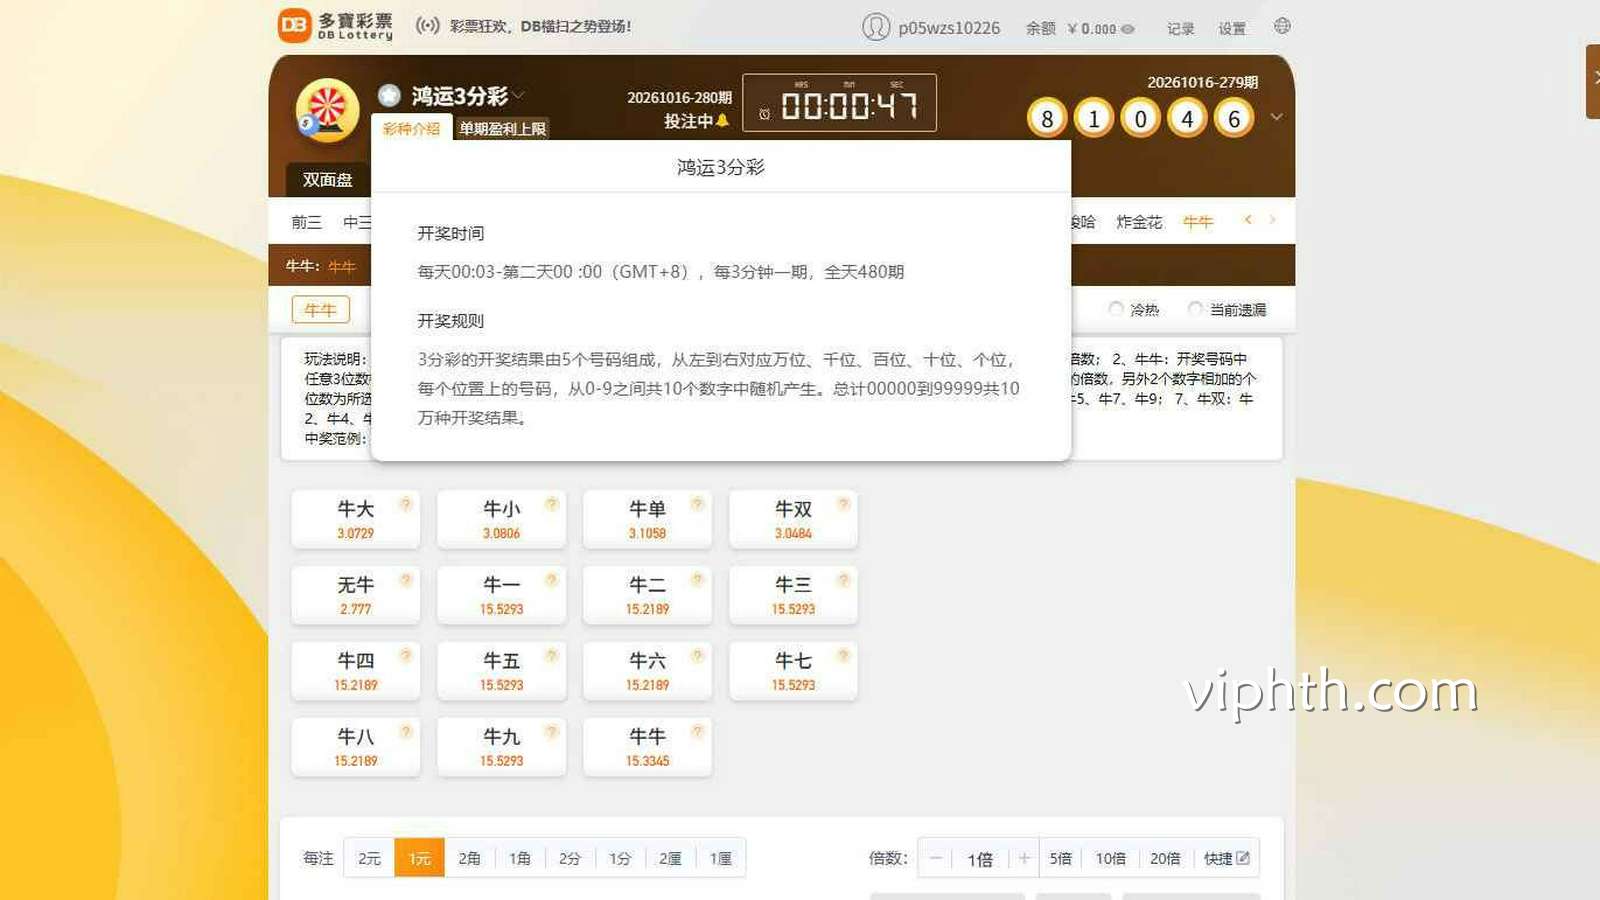Toggle balance visibility eye icon

[x=1128, y=29]
